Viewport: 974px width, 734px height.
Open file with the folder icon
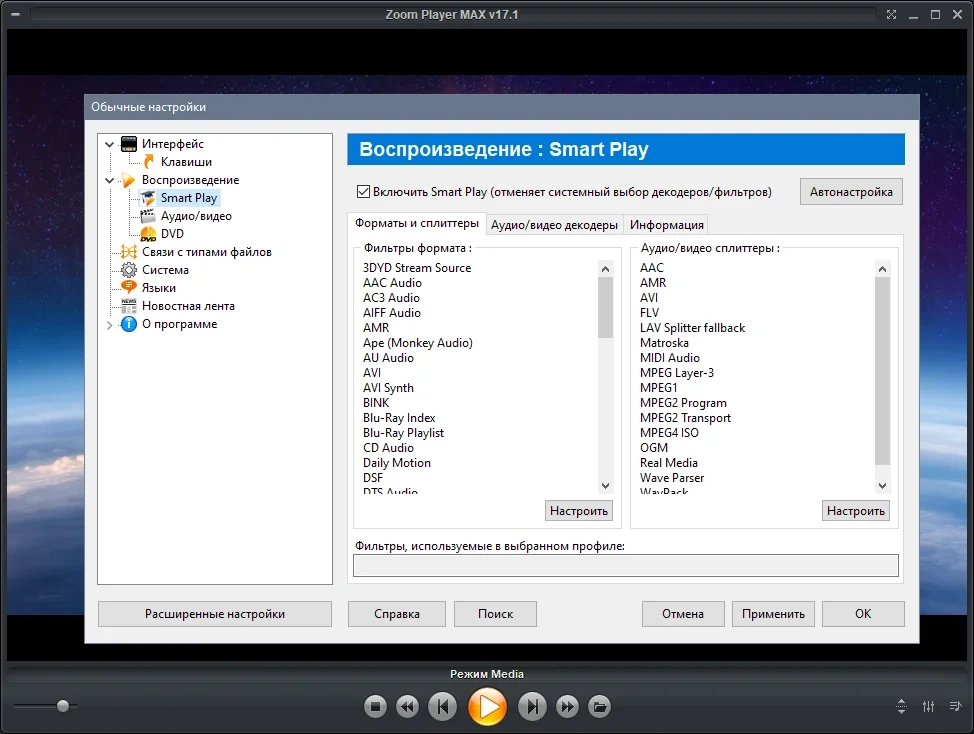tap(599, 706)
